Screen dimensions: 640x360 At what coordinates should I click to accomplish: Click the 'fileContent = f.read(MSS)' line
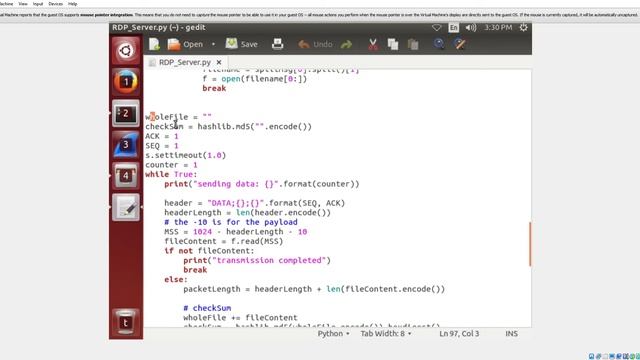224,241
